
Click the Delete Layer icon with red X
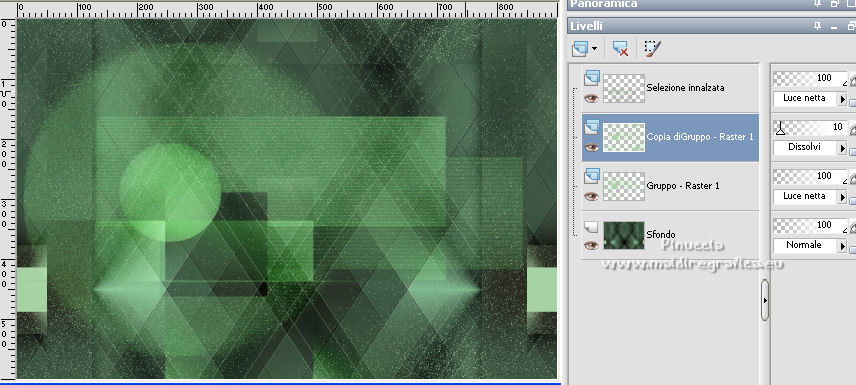click(x=621, y=49)
